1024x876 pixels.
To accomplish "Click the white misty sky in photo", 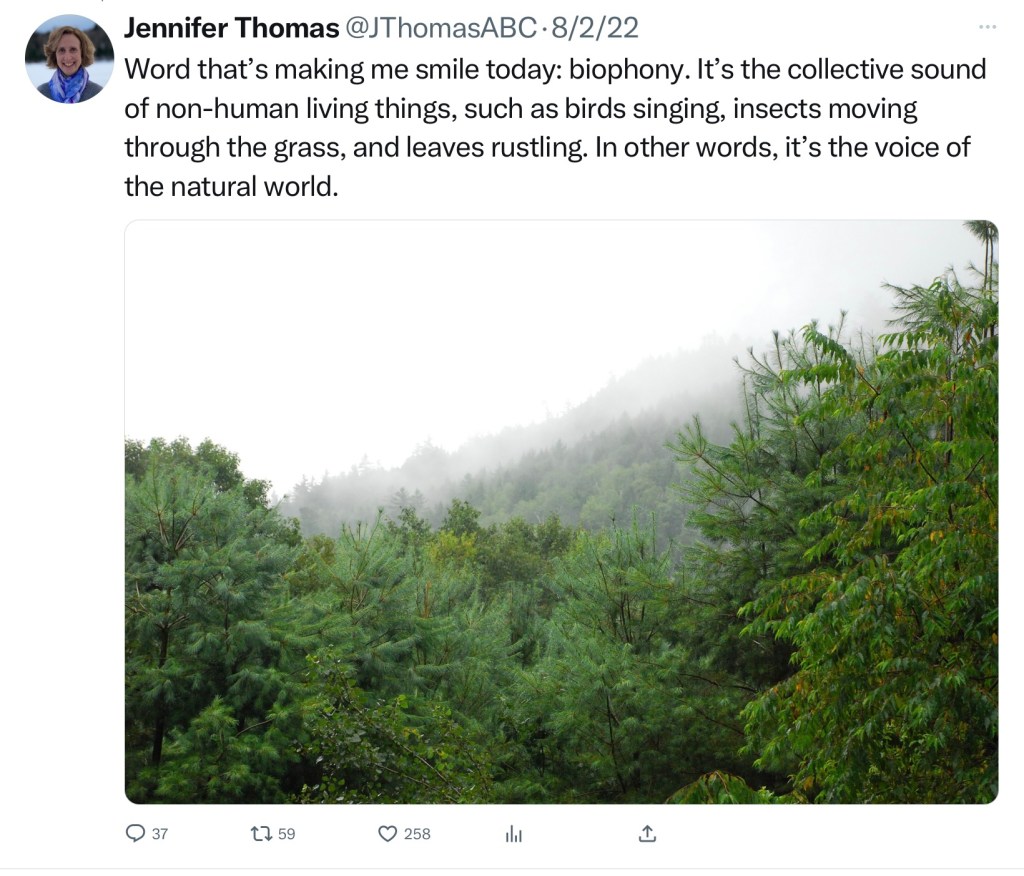I will 400,320.
